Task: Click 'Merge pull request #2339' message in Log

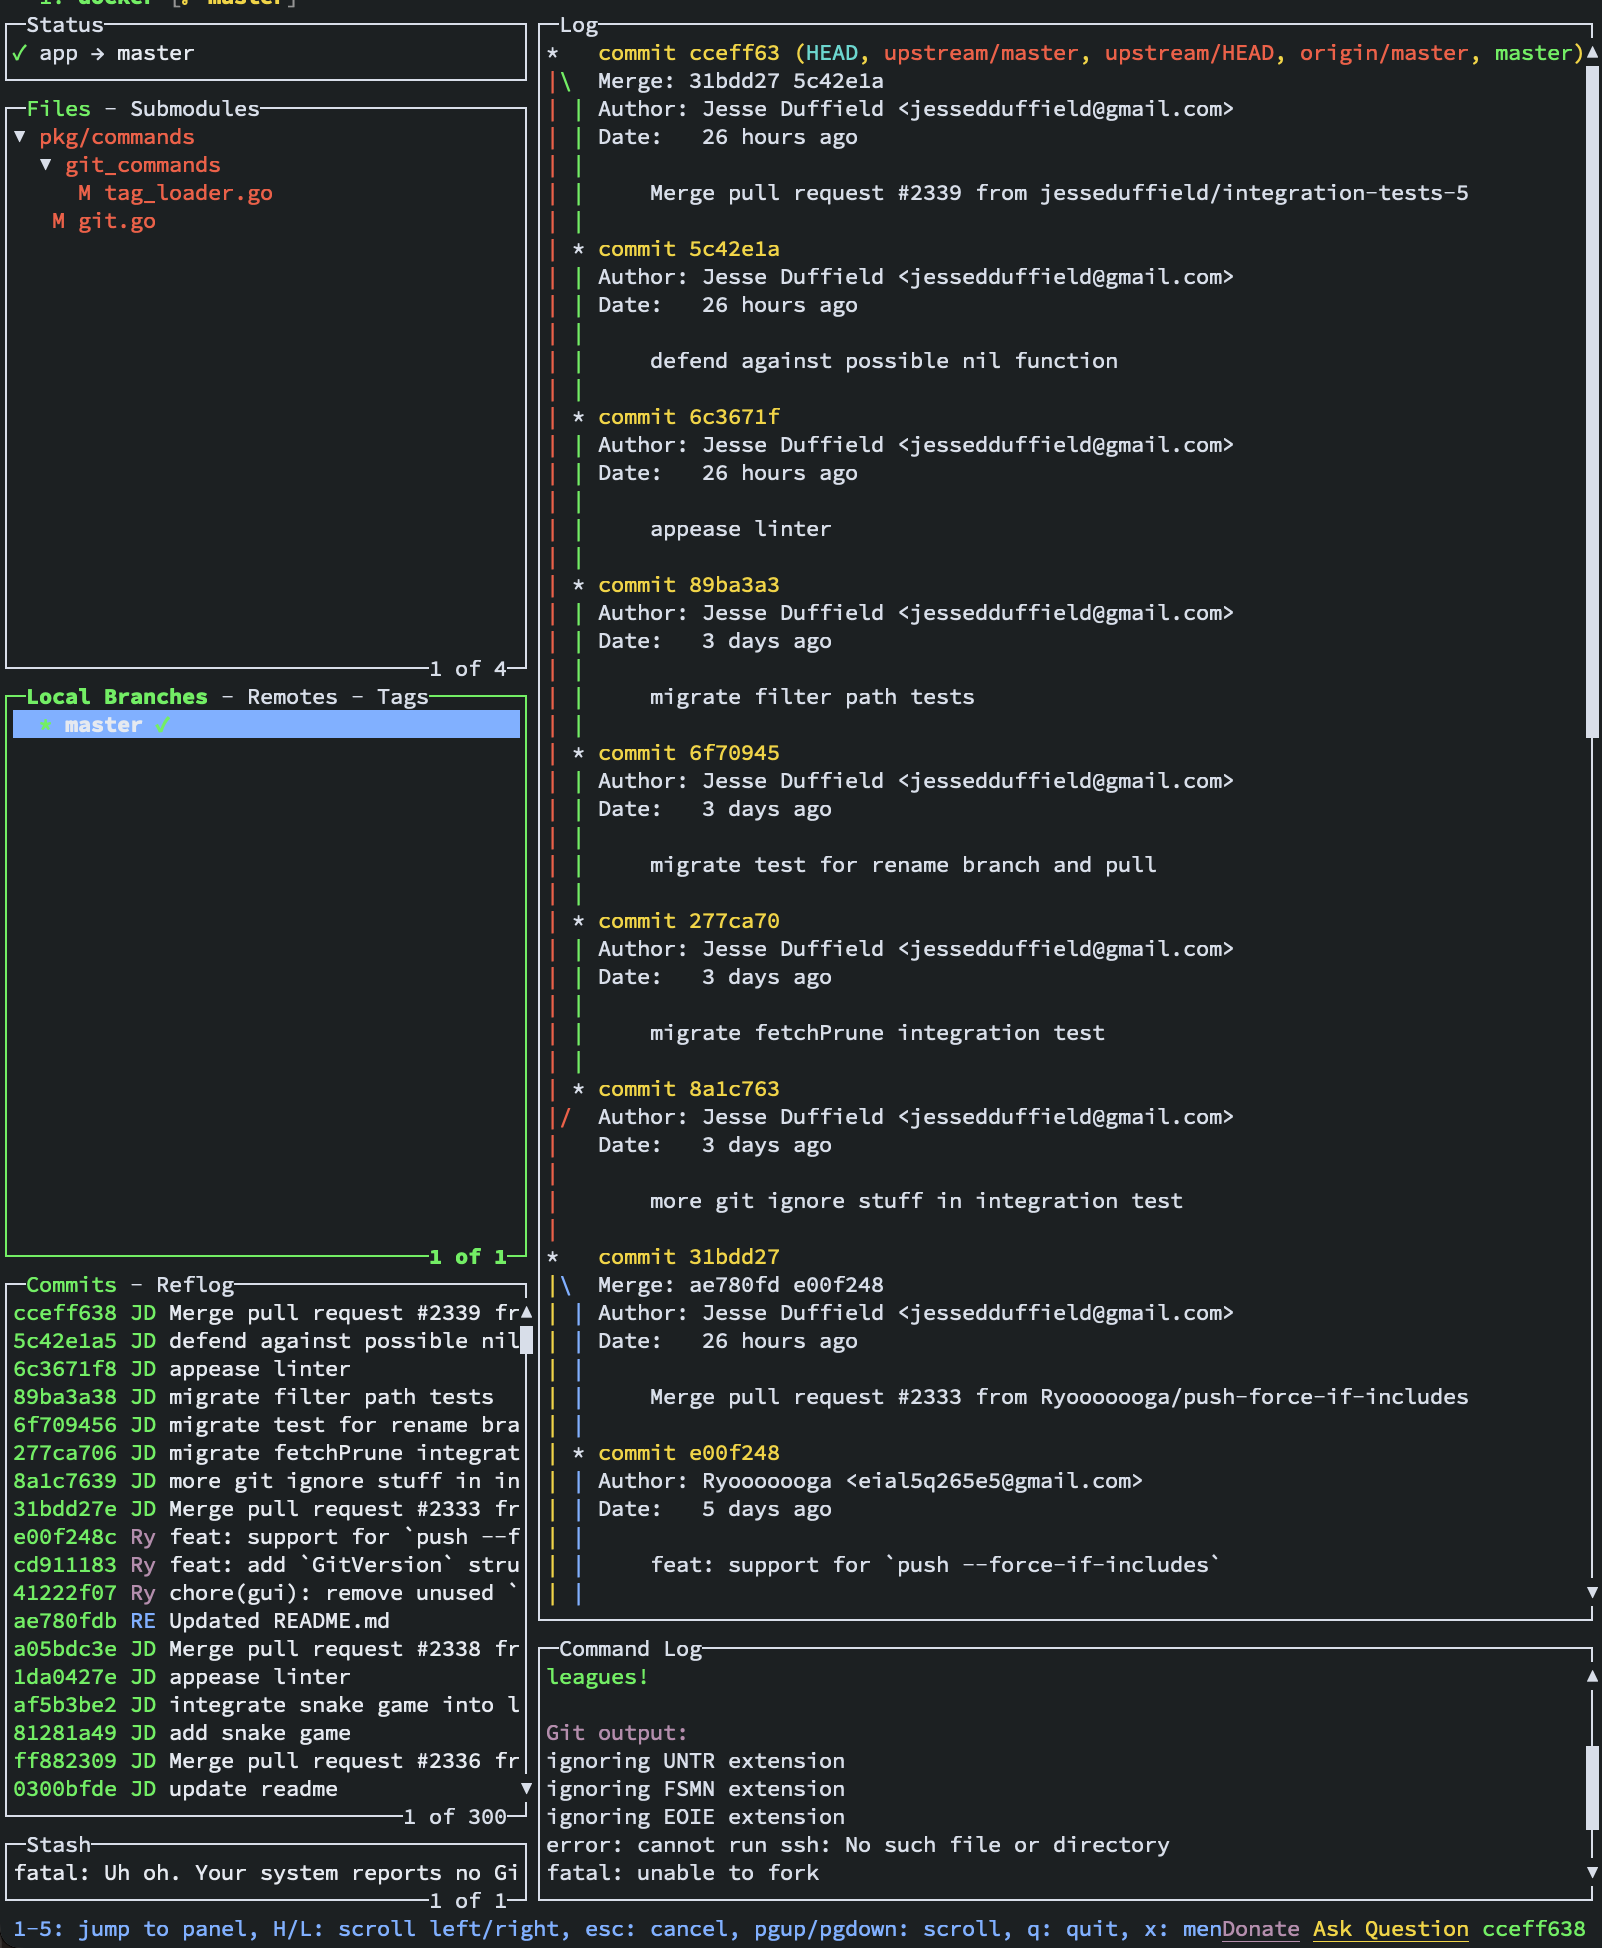Action: [1059, 193]
